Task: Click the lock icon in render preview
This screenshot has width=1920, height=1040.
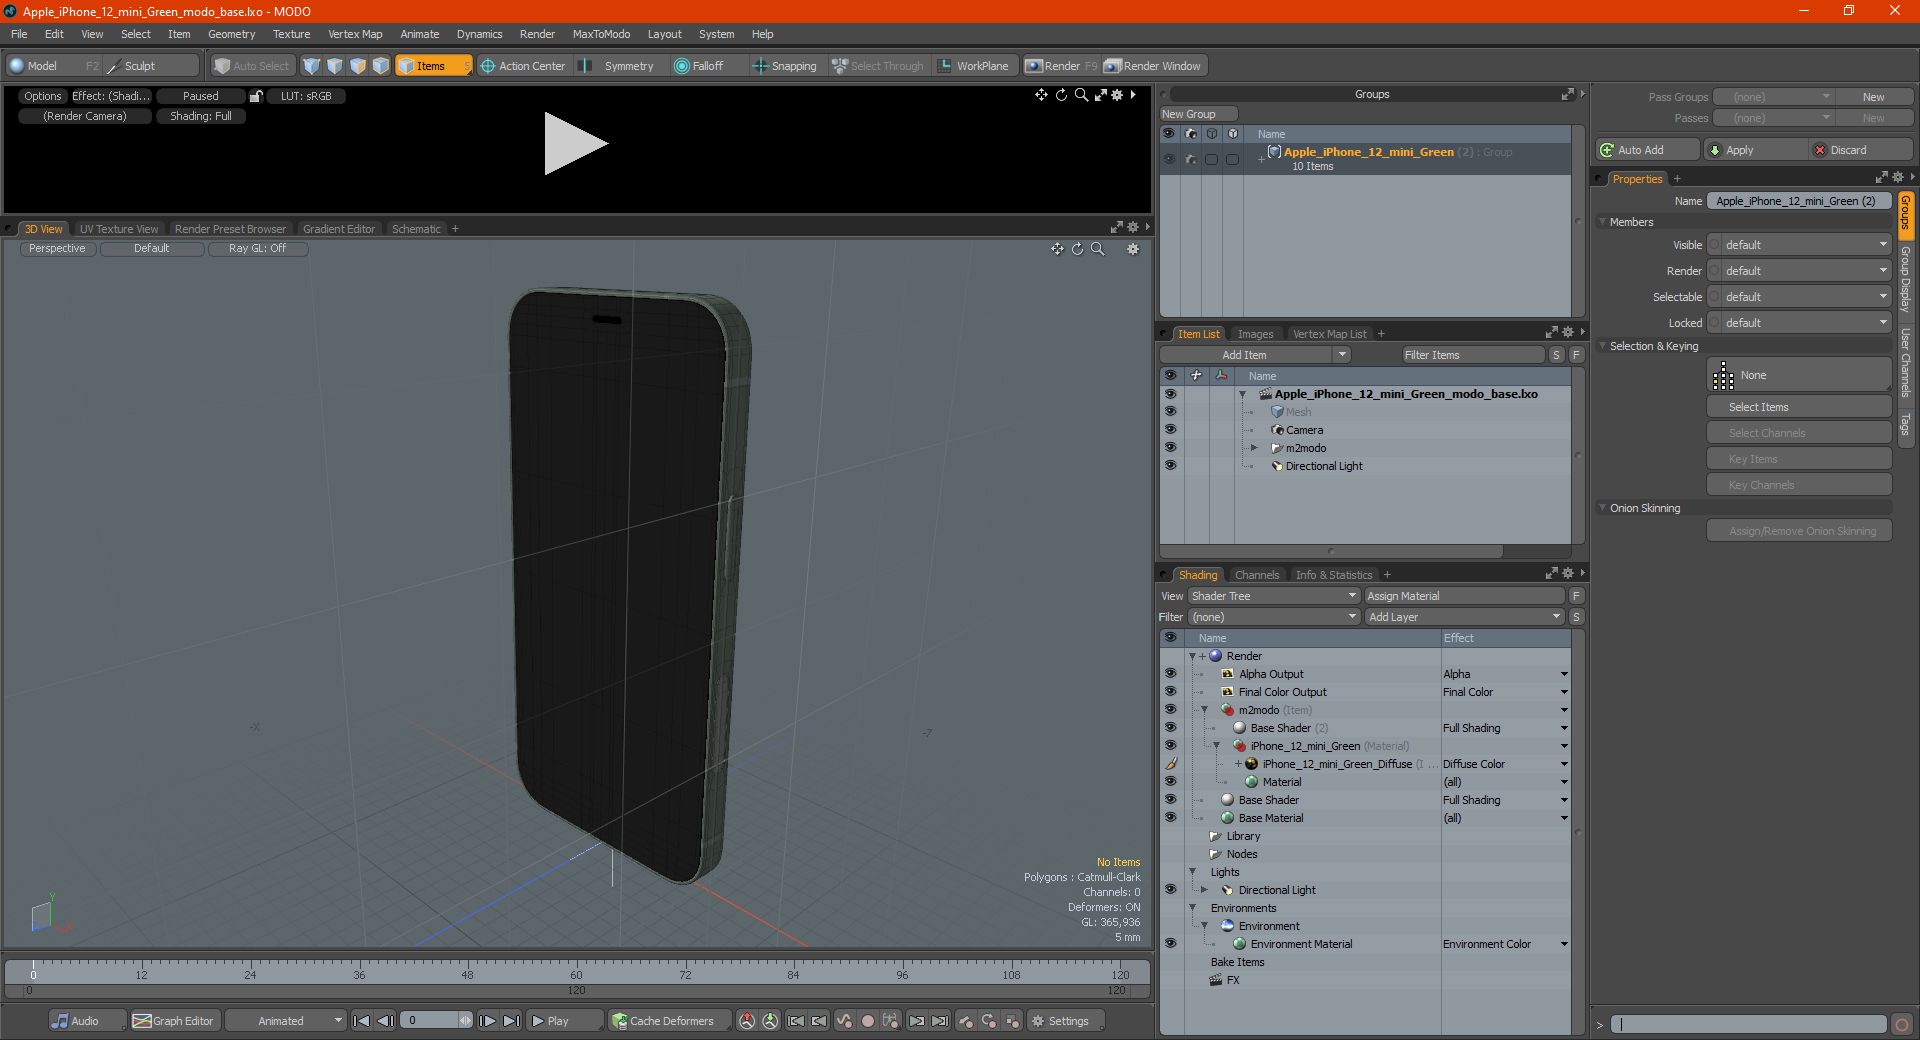Action: [256, 96]
